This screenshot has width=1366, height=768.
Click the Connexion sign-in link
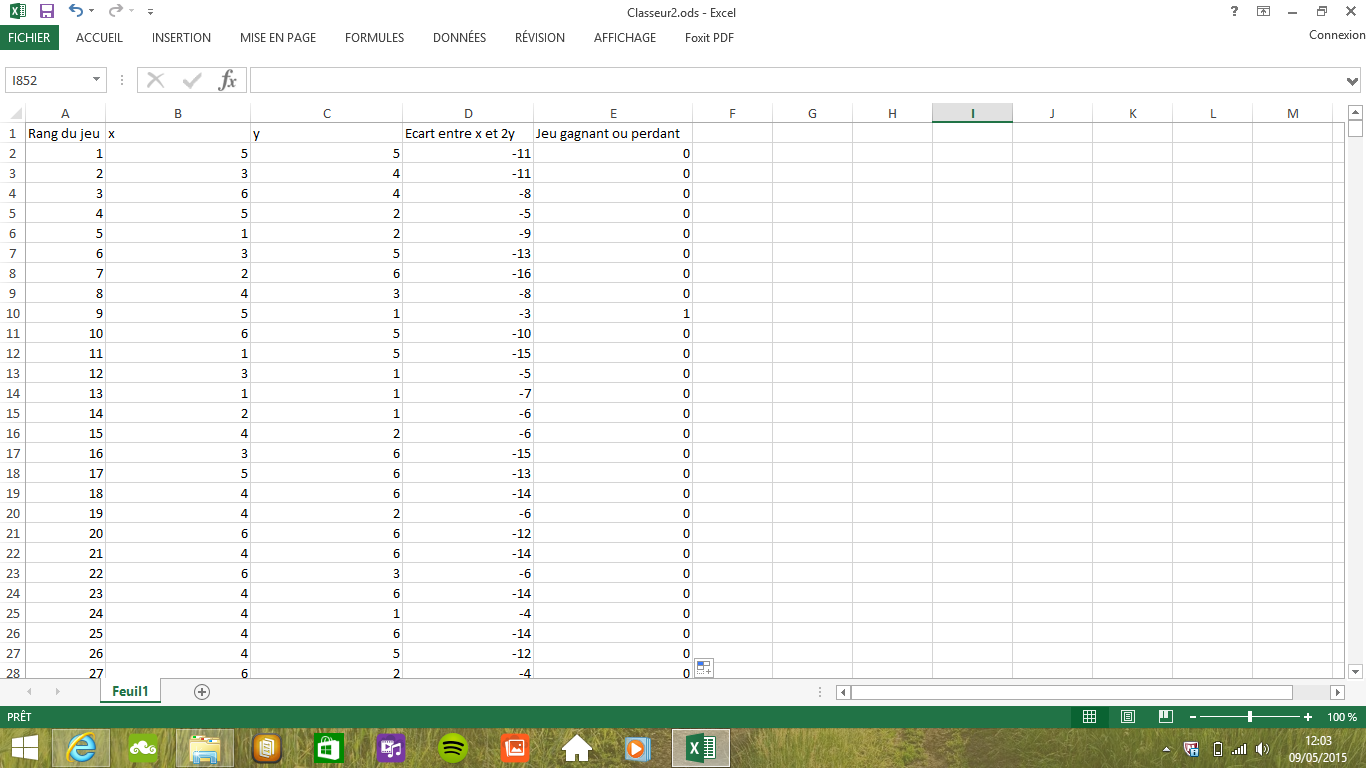click(x=1336, y=35)
